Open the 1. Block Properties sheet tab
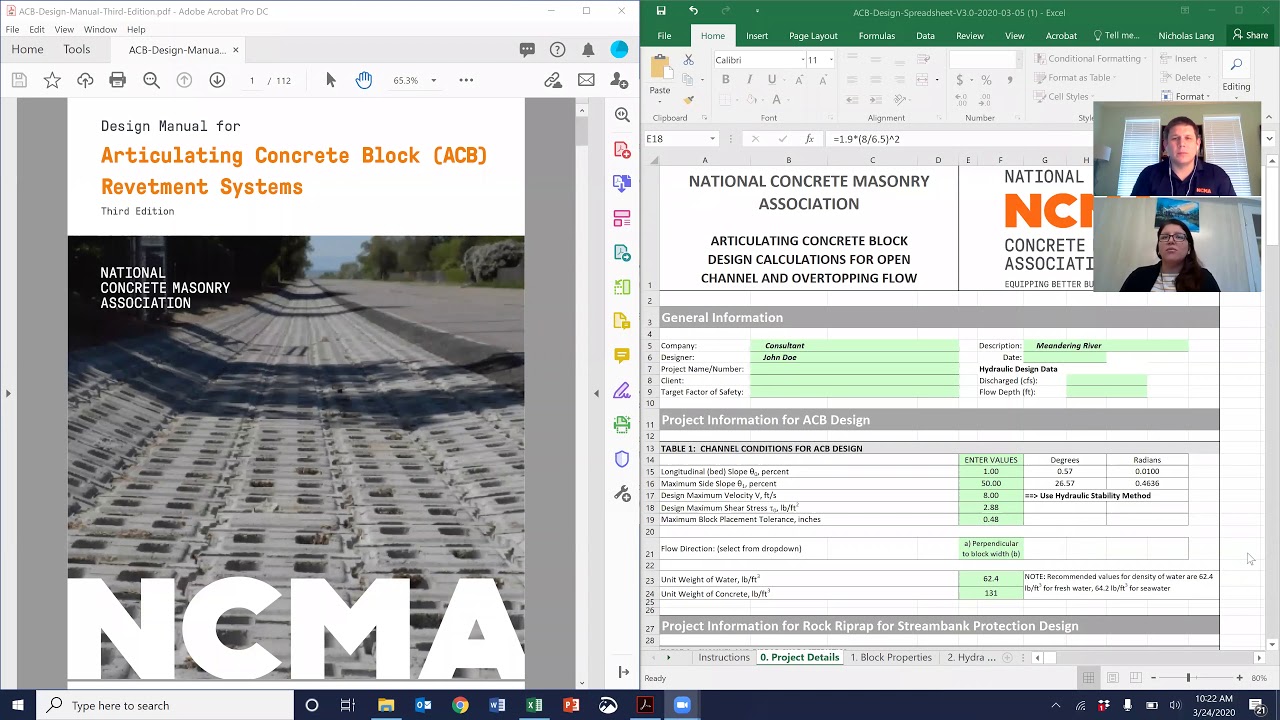The width and height of the screenshot is (1280, 720). (891, 658)
